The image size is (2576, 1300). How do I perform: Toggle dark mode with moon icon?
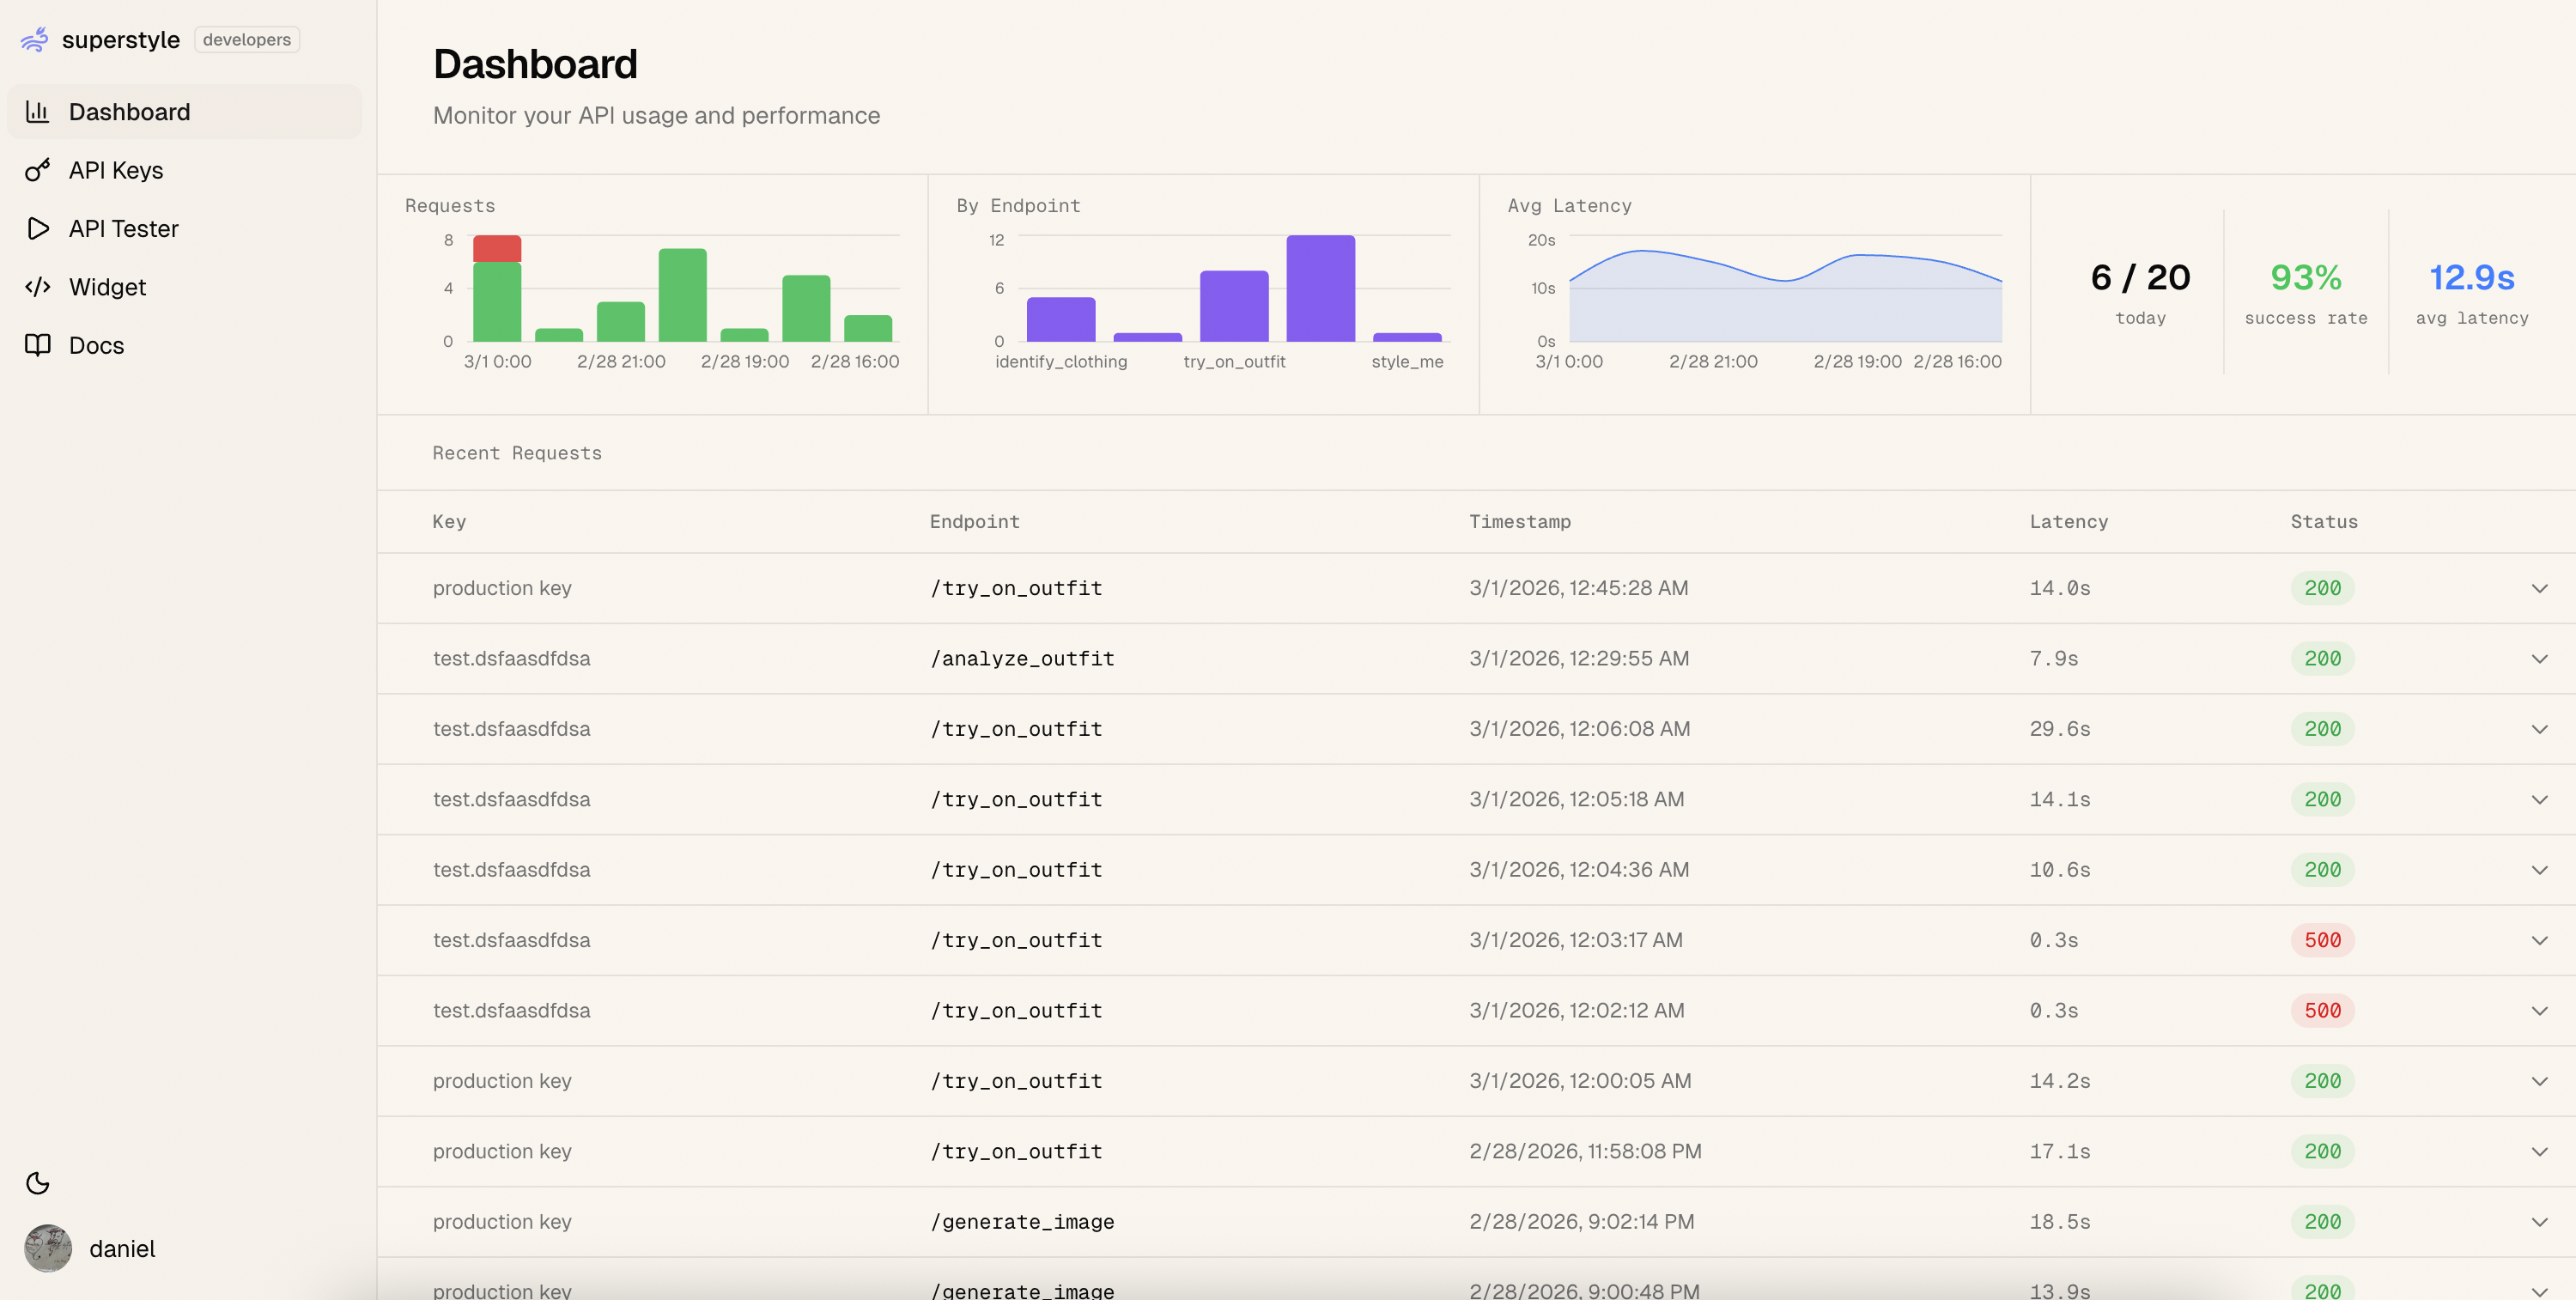point(37,1183)
